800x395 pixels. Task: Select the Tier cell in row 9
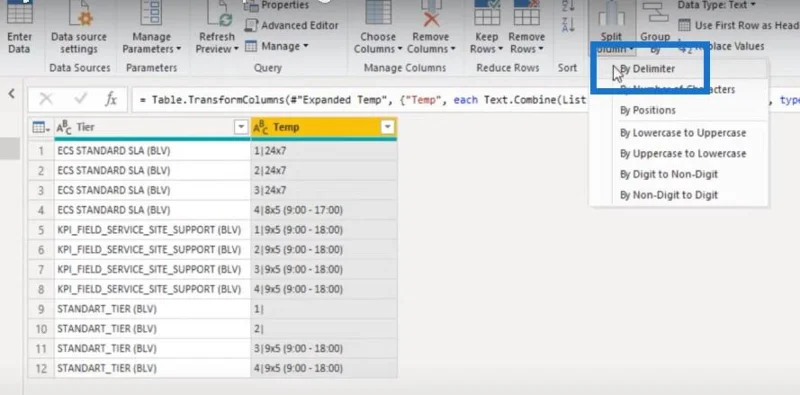(152, 309)
